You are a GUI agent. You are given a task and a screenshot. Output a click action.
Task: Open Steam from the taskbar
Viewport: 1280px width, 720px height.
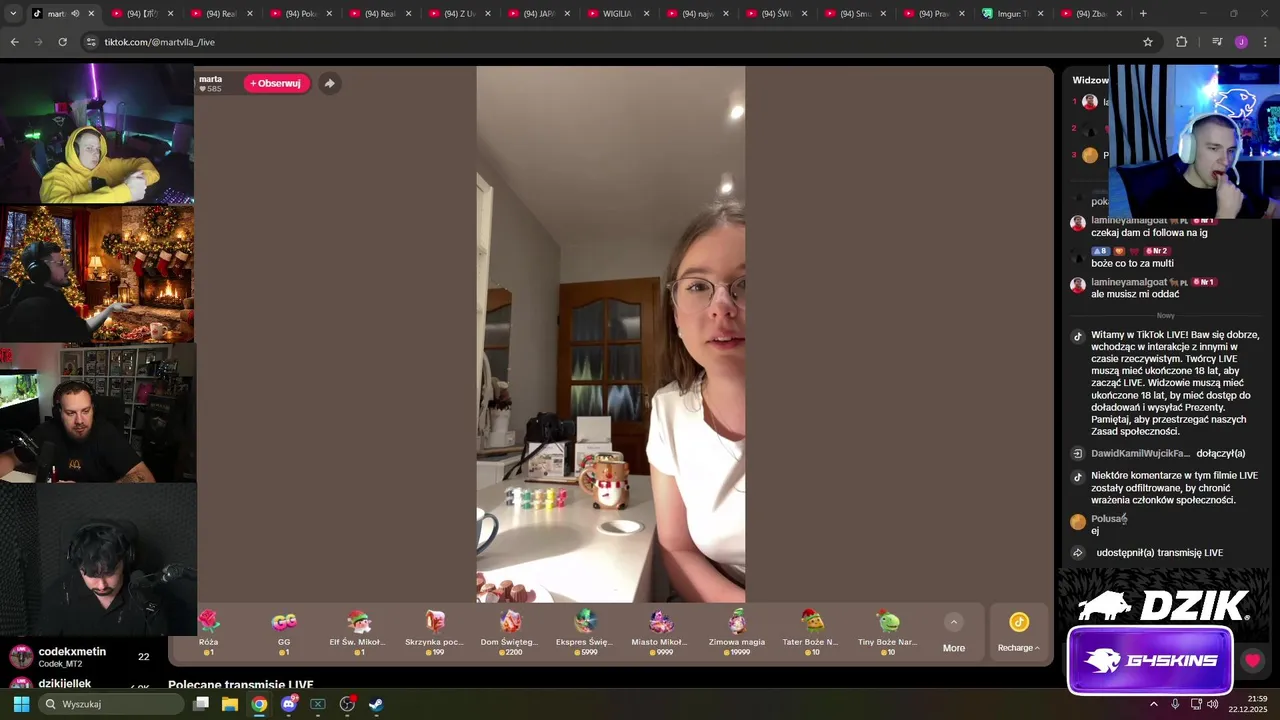click(x=376, y=704)
